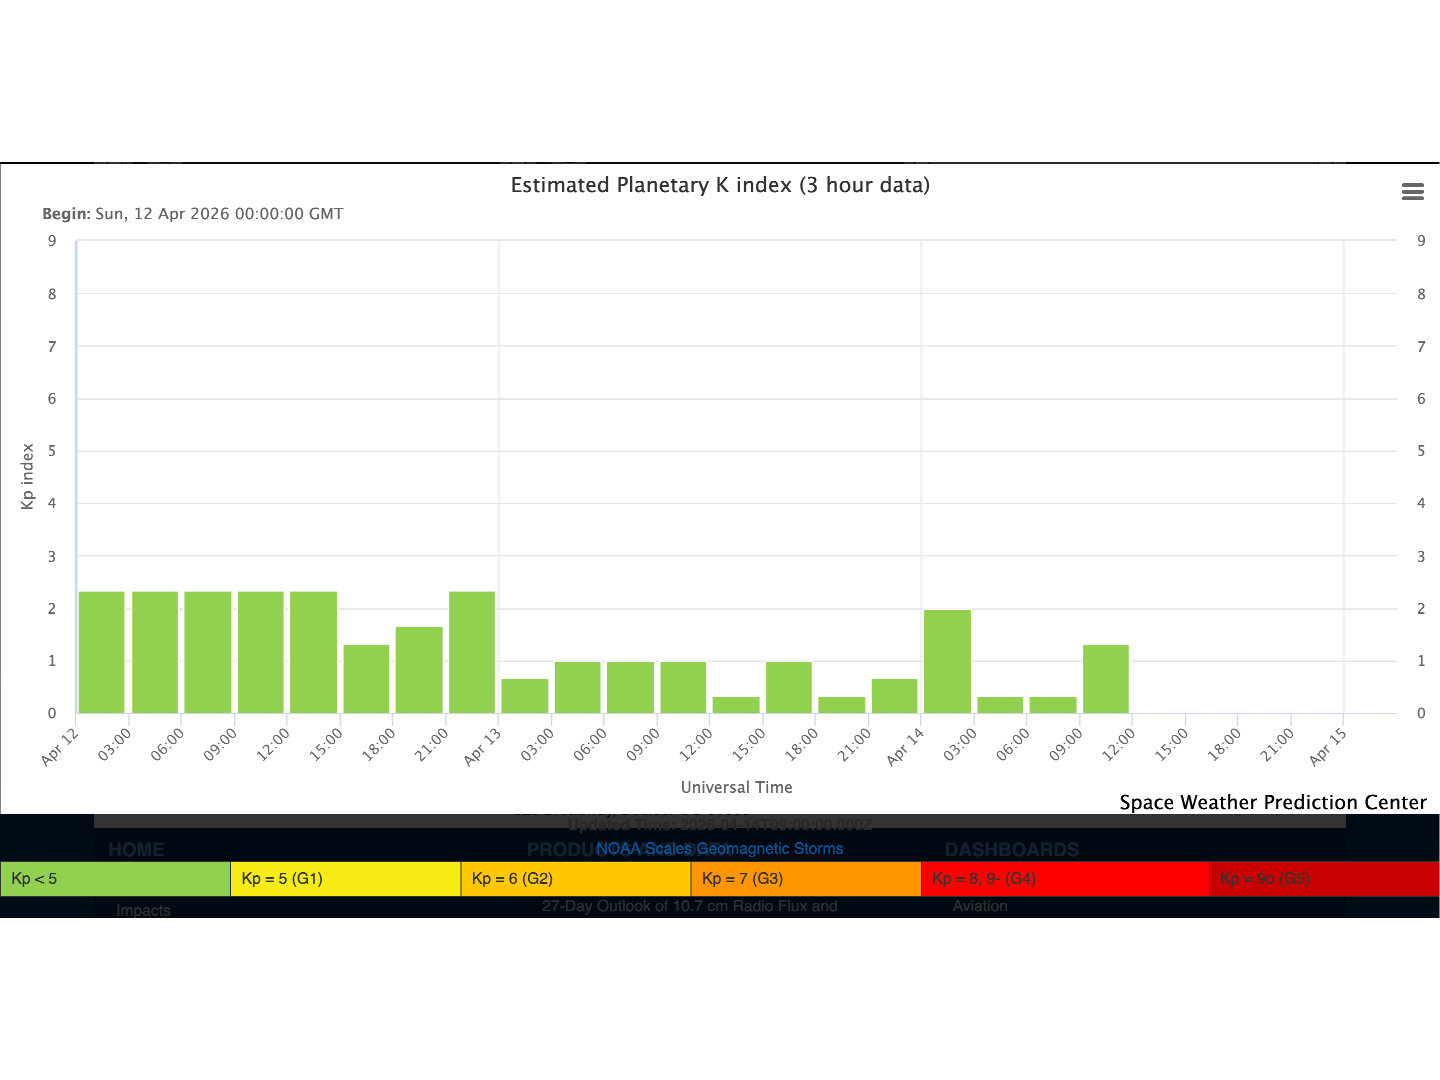Image resolution: width=1440 pixels, height=1080 pixels.
Task: Open the chart context hamburger menu
Action: click(1412, 192)
